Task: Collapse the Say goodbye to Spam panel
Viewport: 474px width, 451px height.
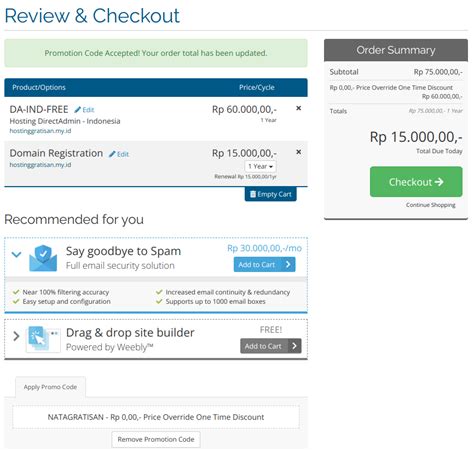Action: (16, 255)
